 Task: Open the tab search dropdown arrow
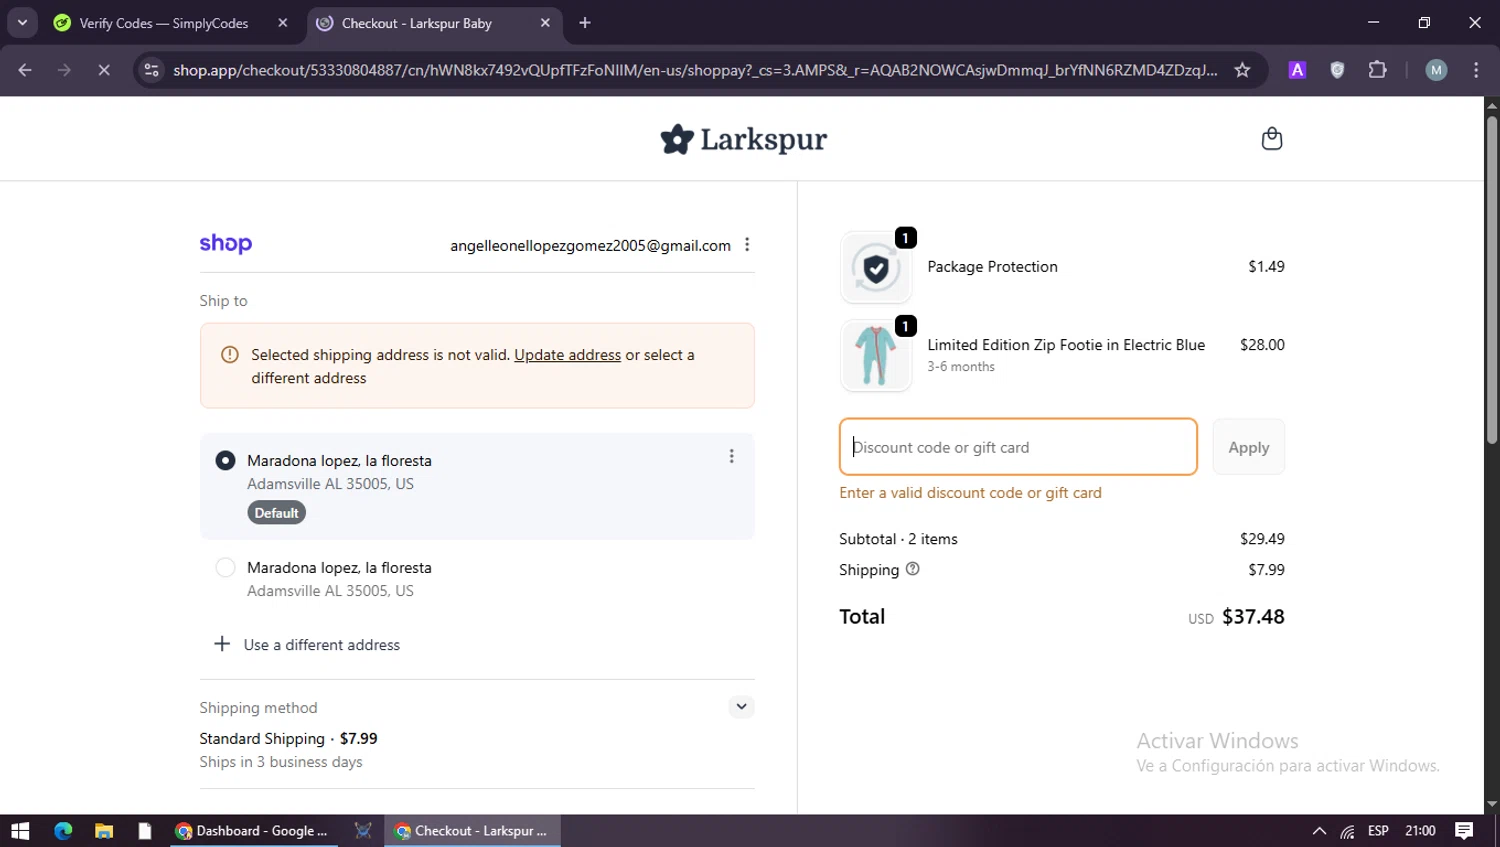[x=22, y=23]
